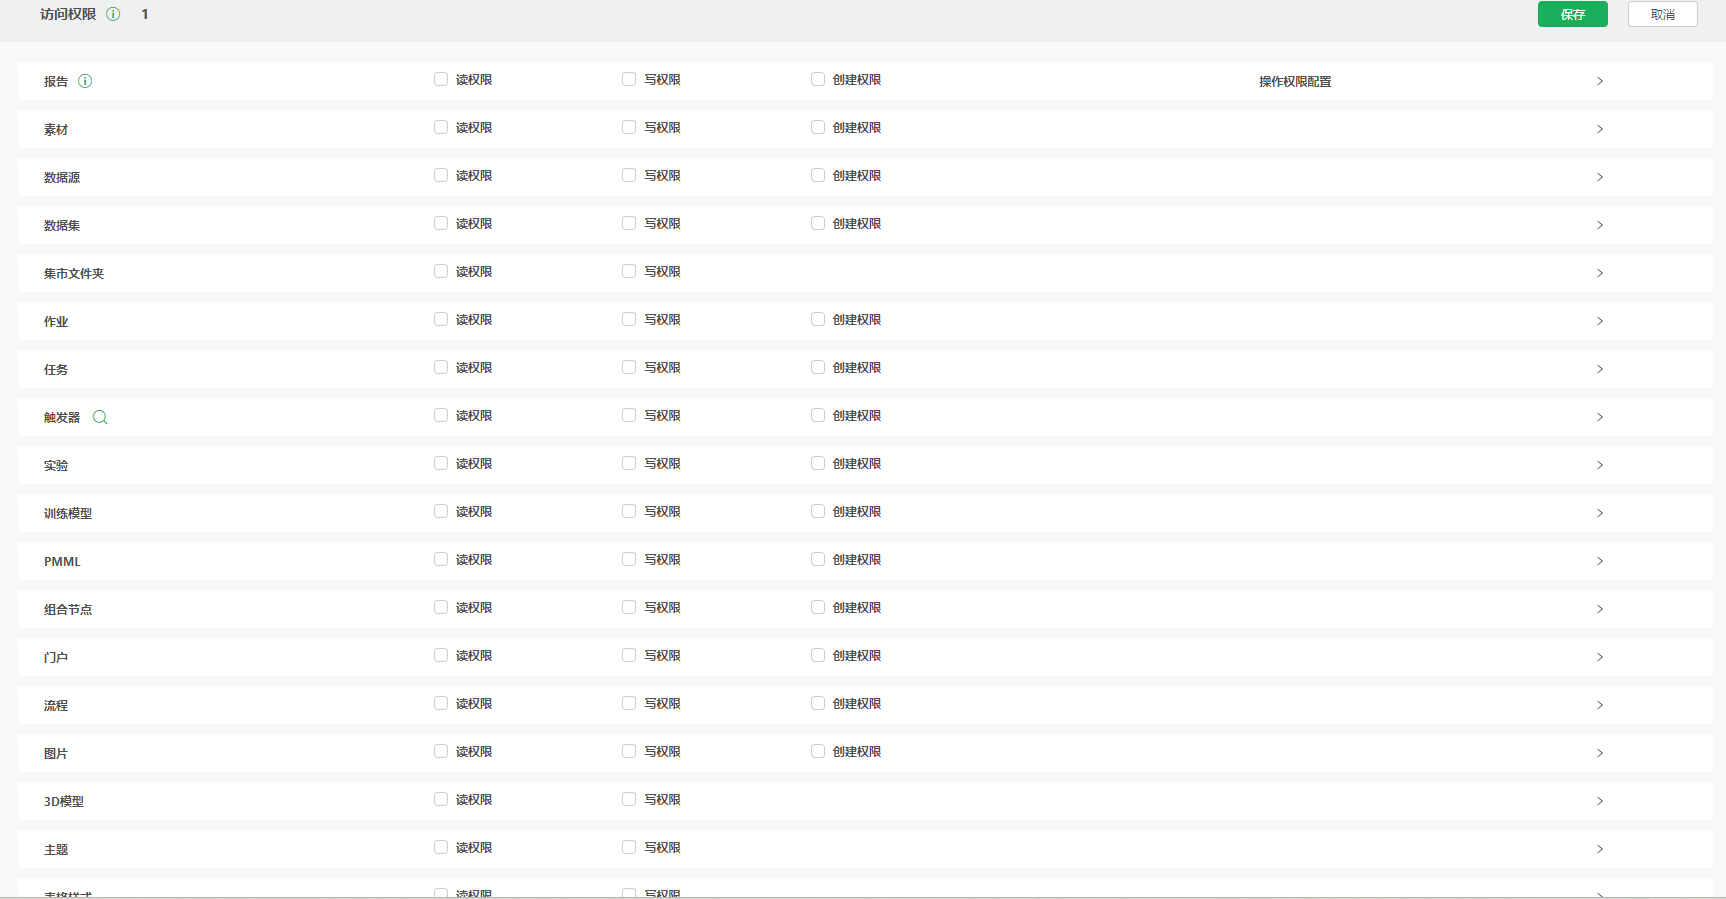Enable 创建权限 for 训练模型
The image size is (1726, 899).
818,511
